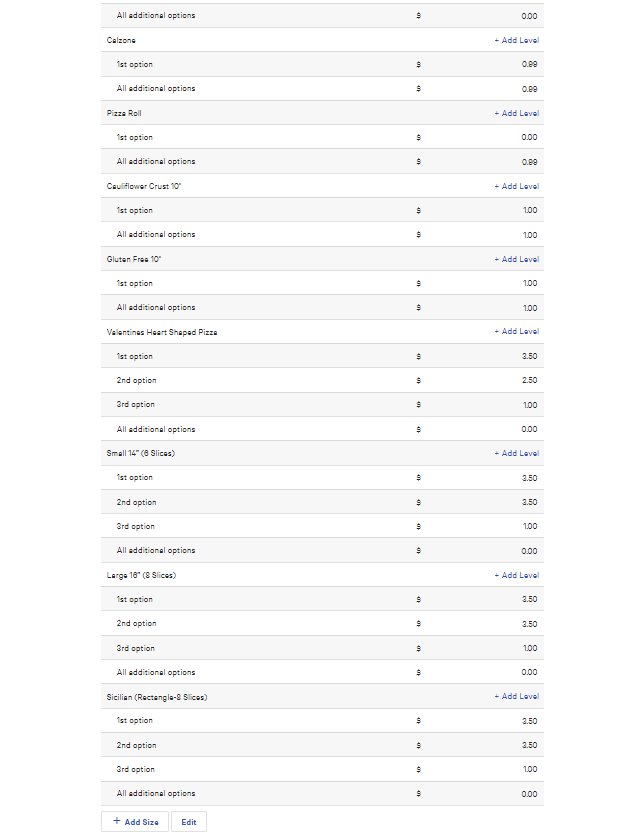The height and width of the screenshot is (832, 644).
Task: Click Small 14" 3rd option price
Action: pyautogui.click(x=480, y=527)
